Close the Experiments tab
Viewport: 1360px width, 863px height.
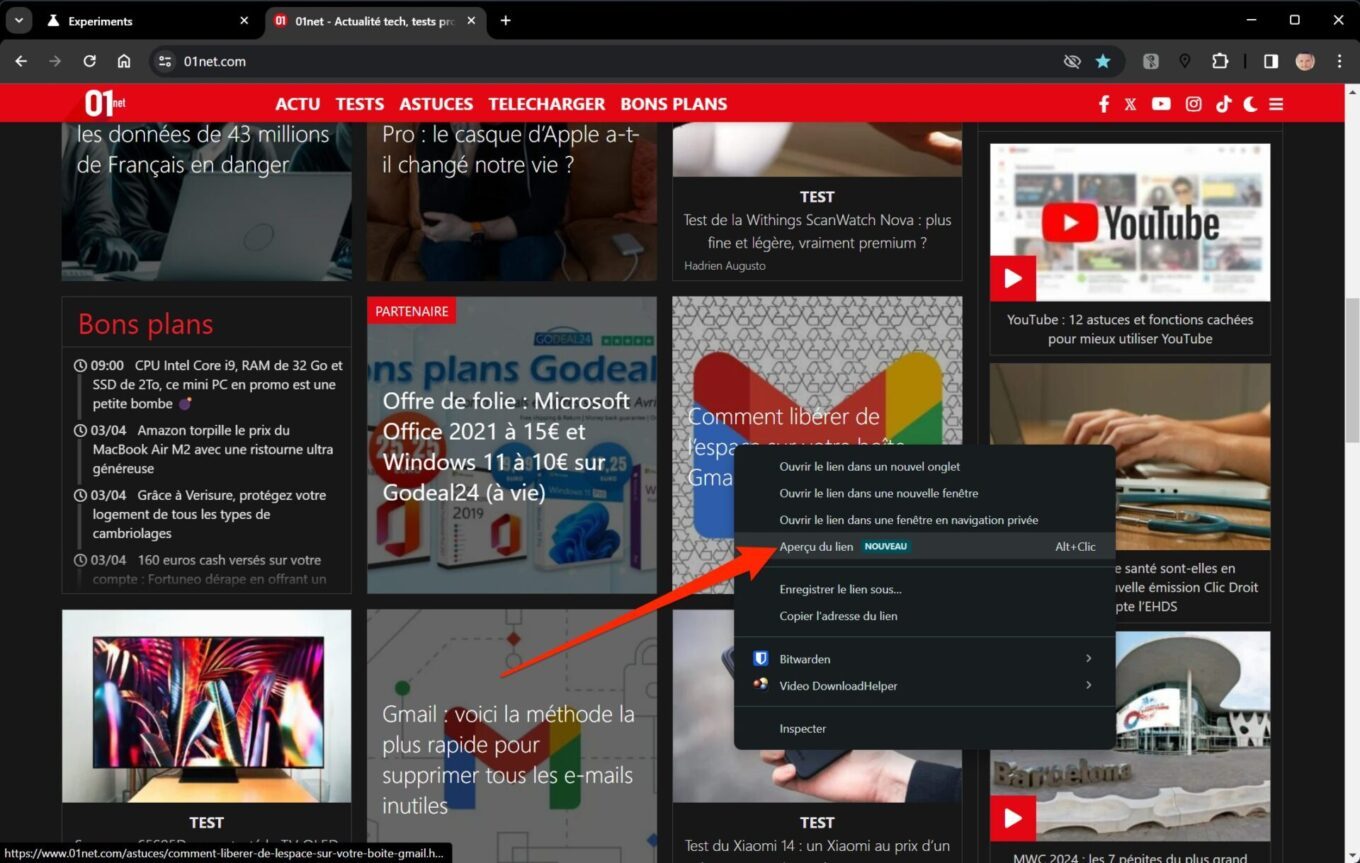coord(245,20)
